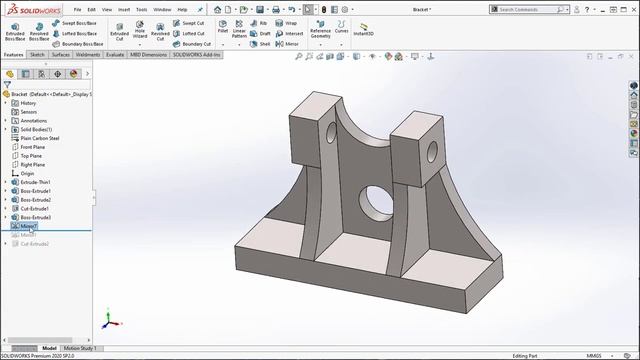This screenshot has height=360, width=640.
Task: Open dropdown below Reference Geometry
Action: click(x=320, y=44)
